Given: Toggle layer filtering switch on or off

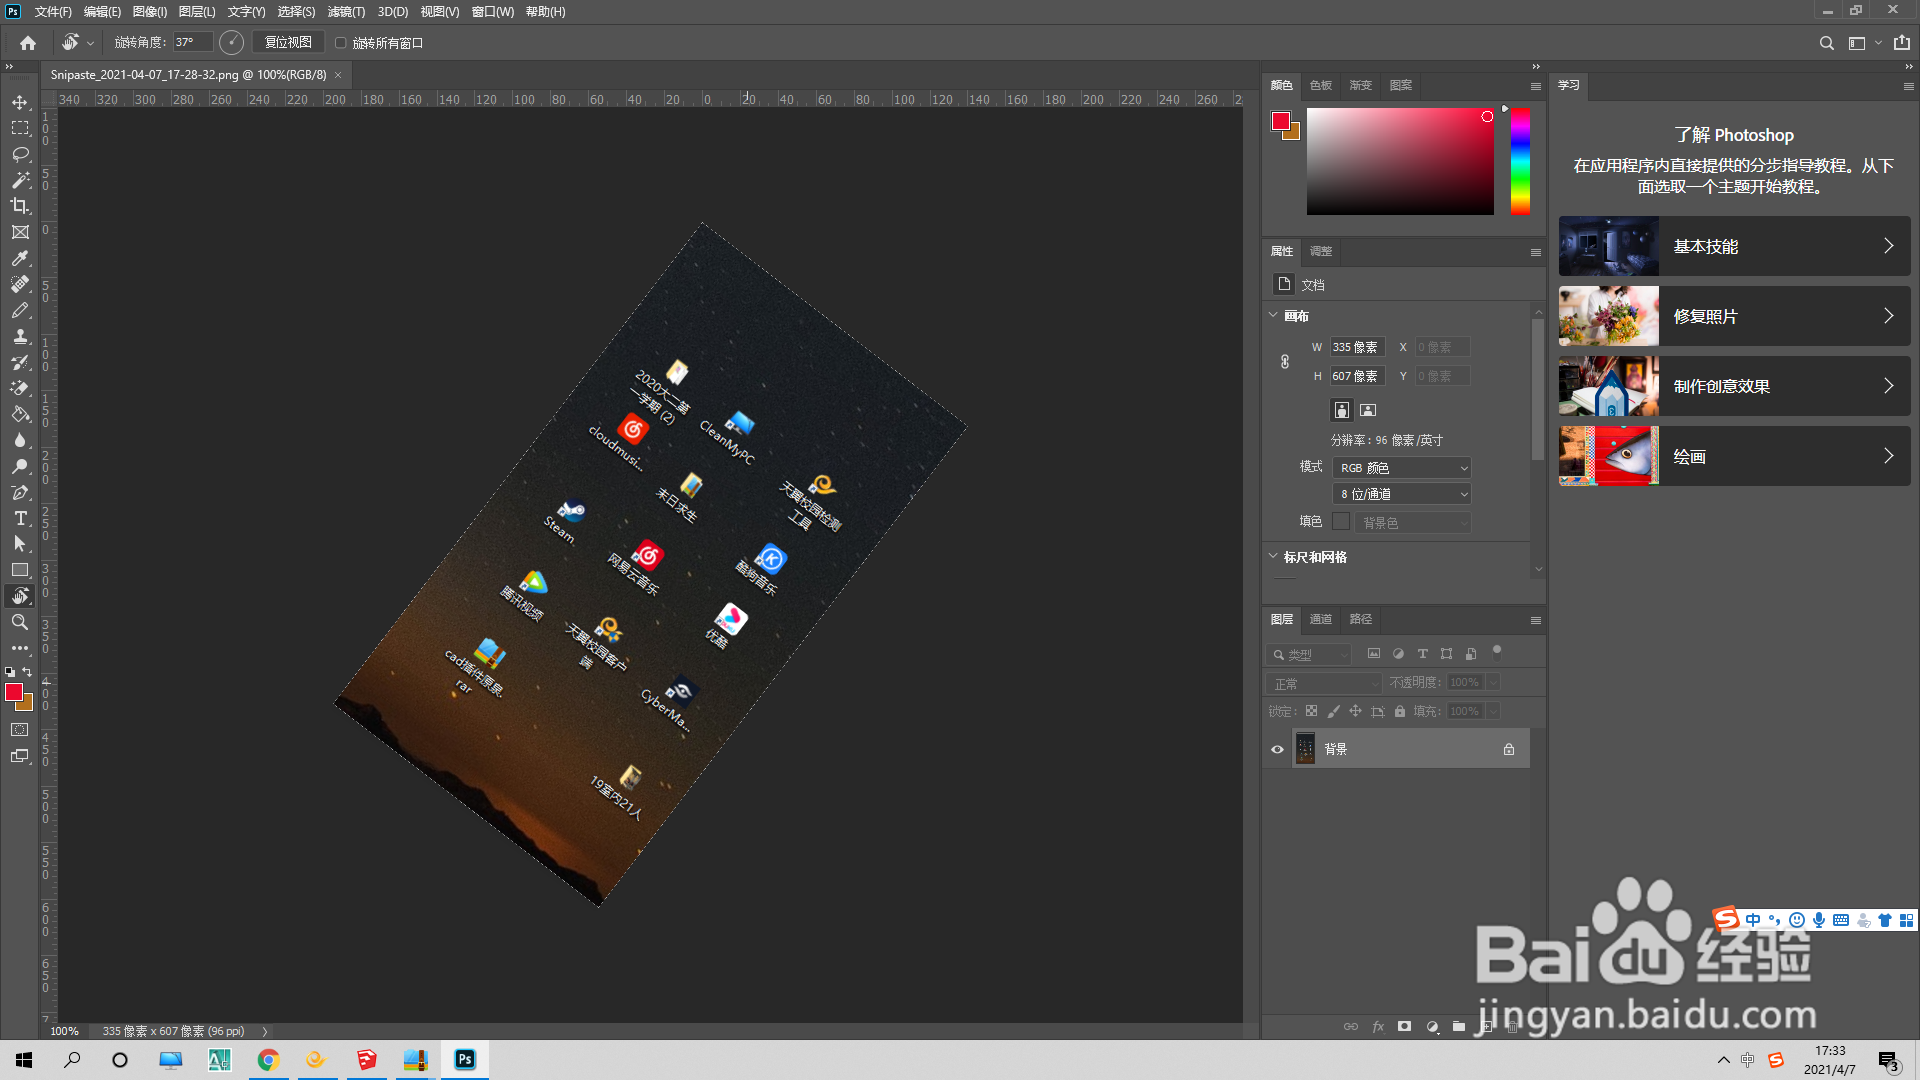Looking at the screenshot, I should [1497, 651].
